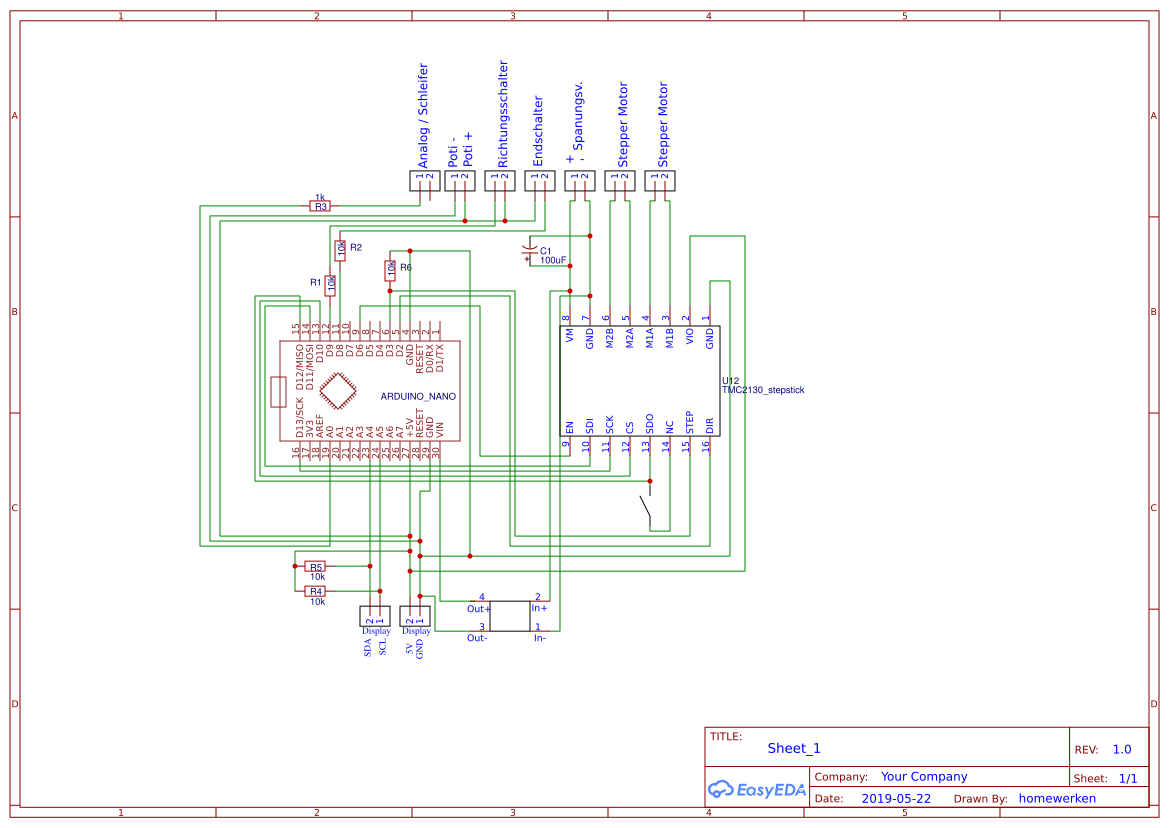Image resolution: width=1169 pixels, height=828 pixels.
Task: Click the Sheet count 1/1
Action: pos(1128,778)
